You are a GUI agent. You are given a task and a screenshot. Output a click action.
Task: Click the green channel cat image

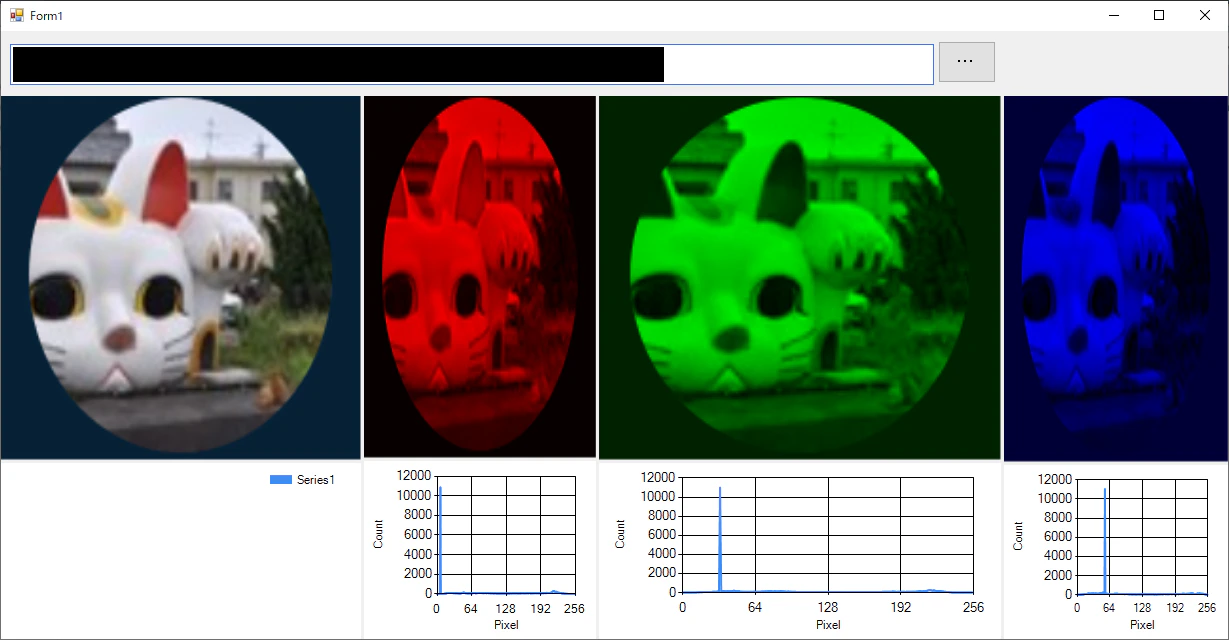coord(800,278)
